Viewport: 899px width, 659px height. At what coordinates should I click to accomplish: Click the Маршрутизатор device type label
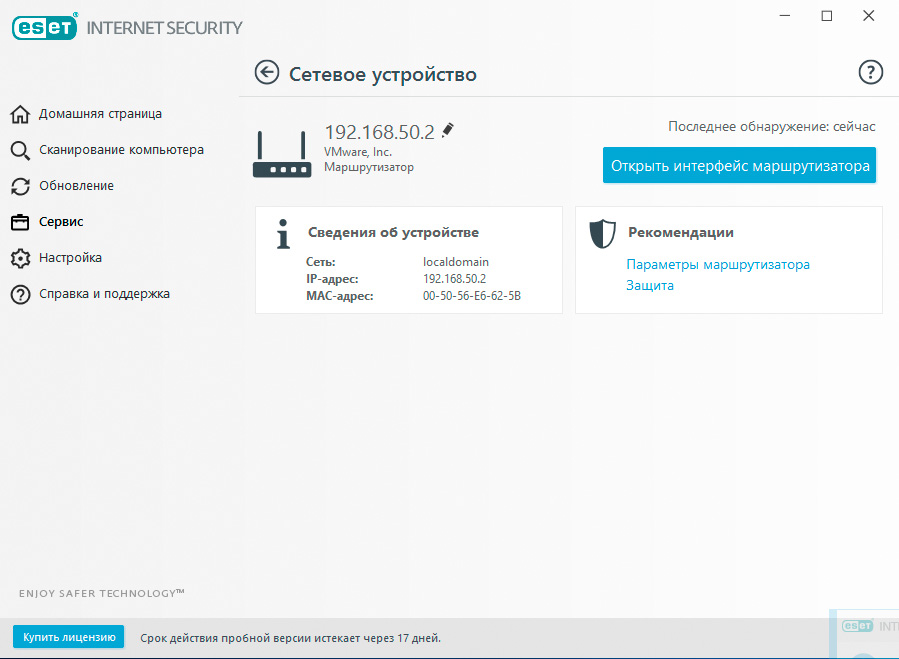[369, 167]
